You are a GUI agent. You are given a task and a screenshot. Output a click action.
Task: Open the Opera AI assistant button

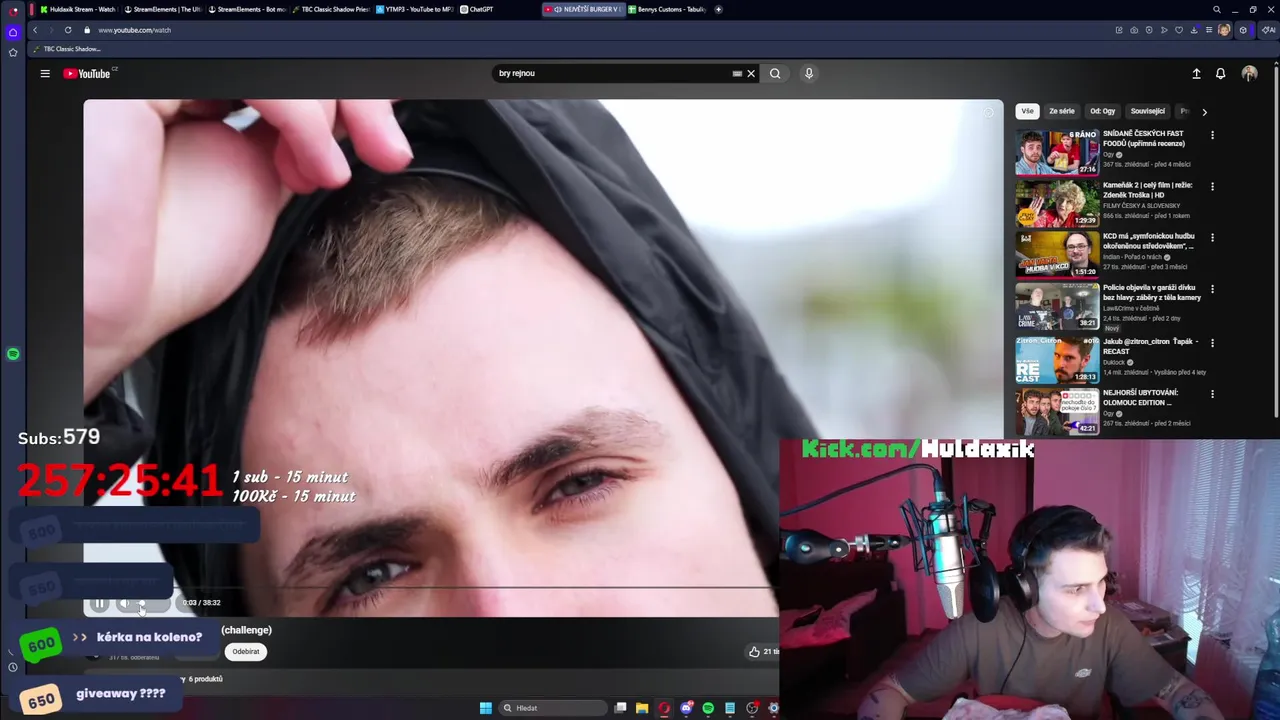pyautogui.click(x=1268, y=30)
